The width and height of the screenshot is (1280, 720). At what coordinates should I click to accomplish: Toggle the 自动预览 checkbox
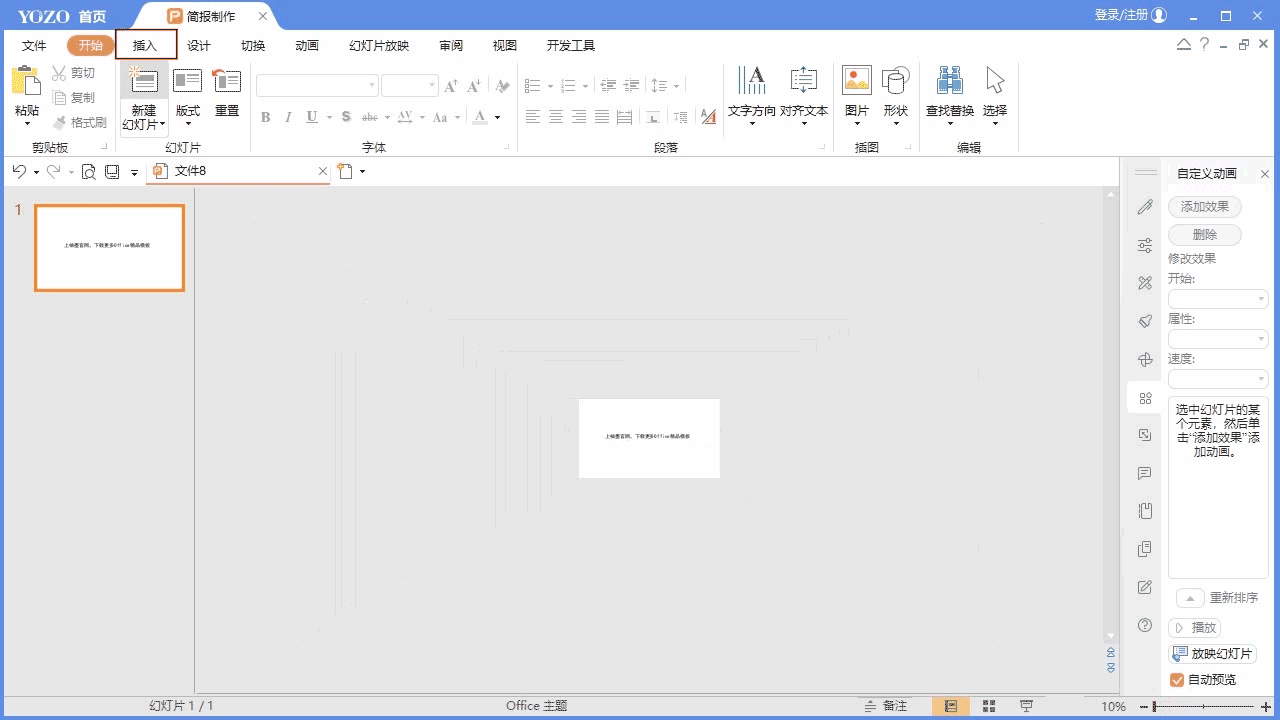[x=1177, y=680]
